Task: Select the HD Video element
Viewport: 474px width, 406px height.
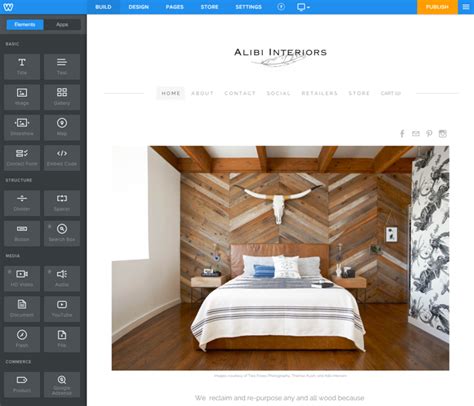Action: (22, 279)
